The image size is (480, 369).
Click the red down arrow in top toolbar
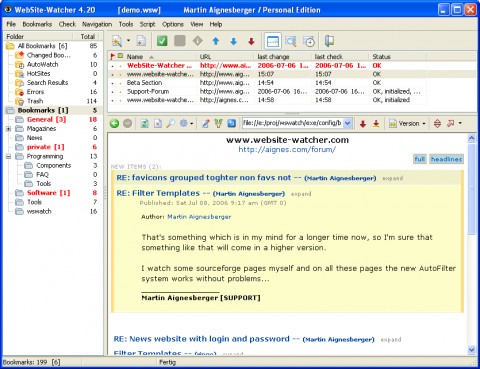point(251,41)
